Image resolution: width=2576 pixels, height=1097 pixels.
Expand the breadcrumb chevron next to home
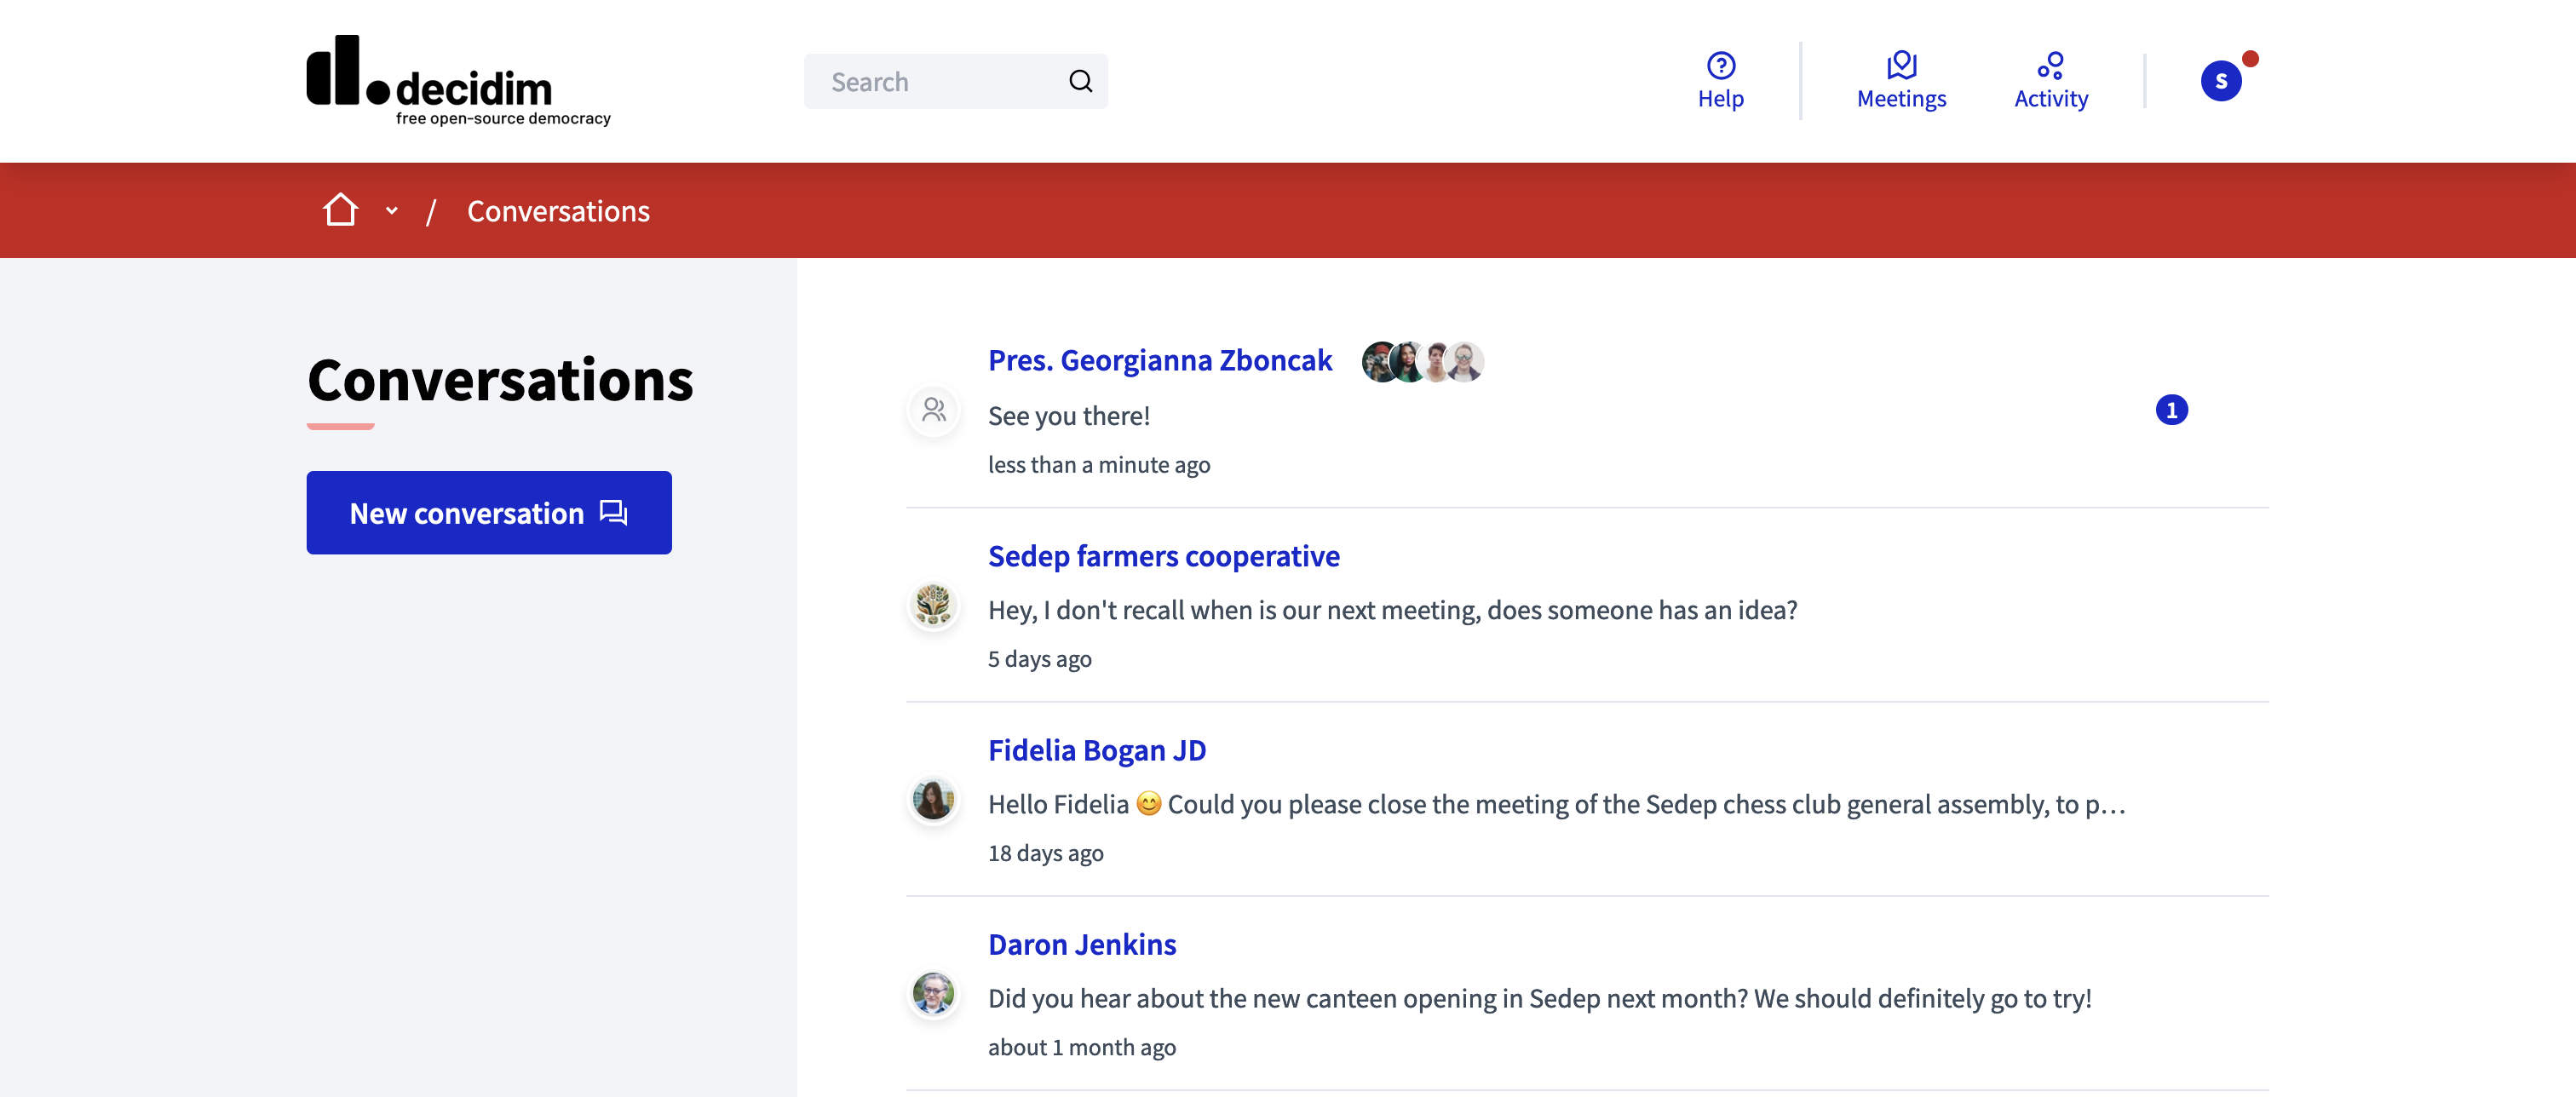391,211
